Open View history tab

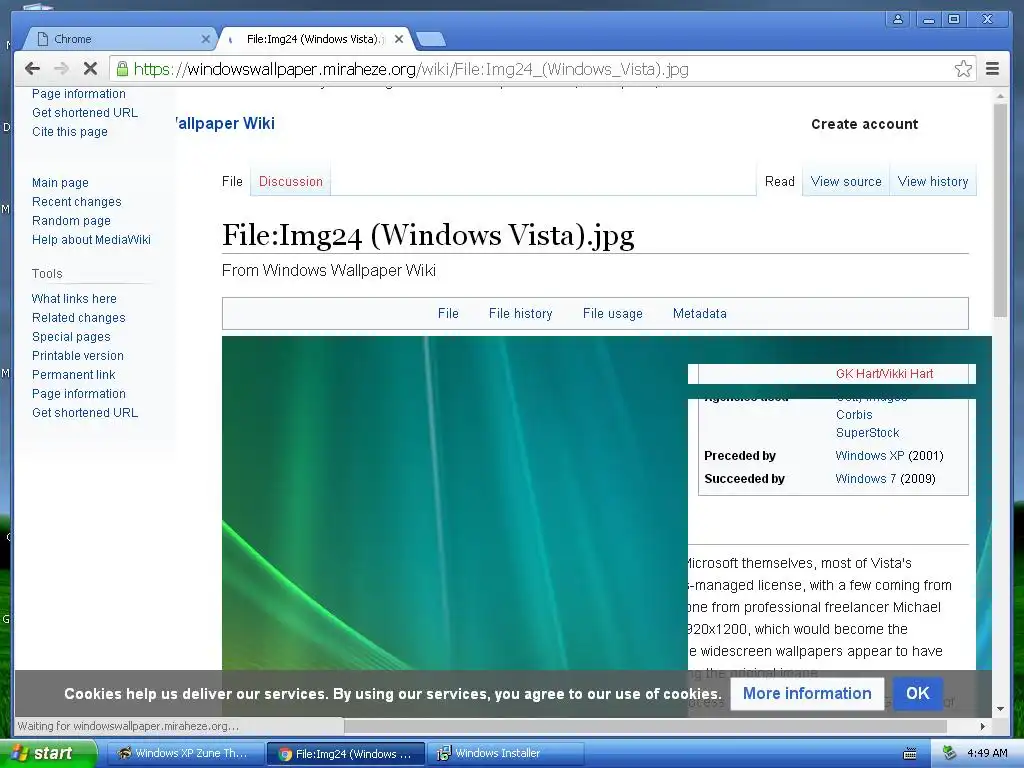point(933,182)
